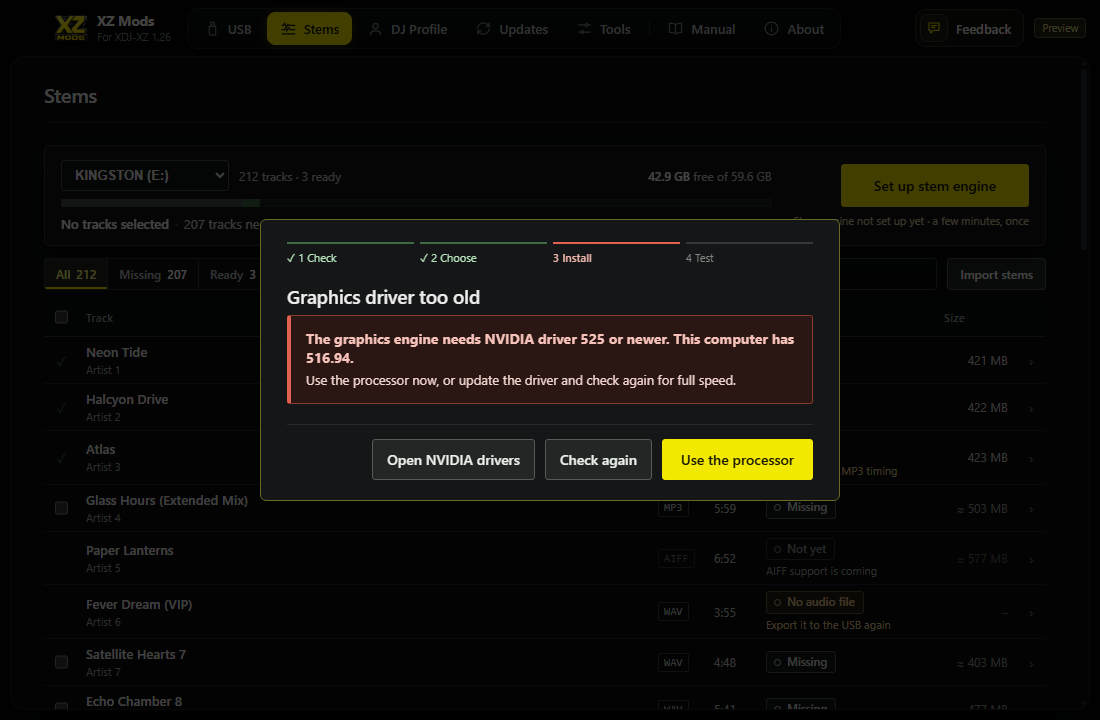Viewport: 1100px width, 720px height.
Task: Click Open NVIDIA drivers button
Action: pyautogui.click(x=453, y=460)
